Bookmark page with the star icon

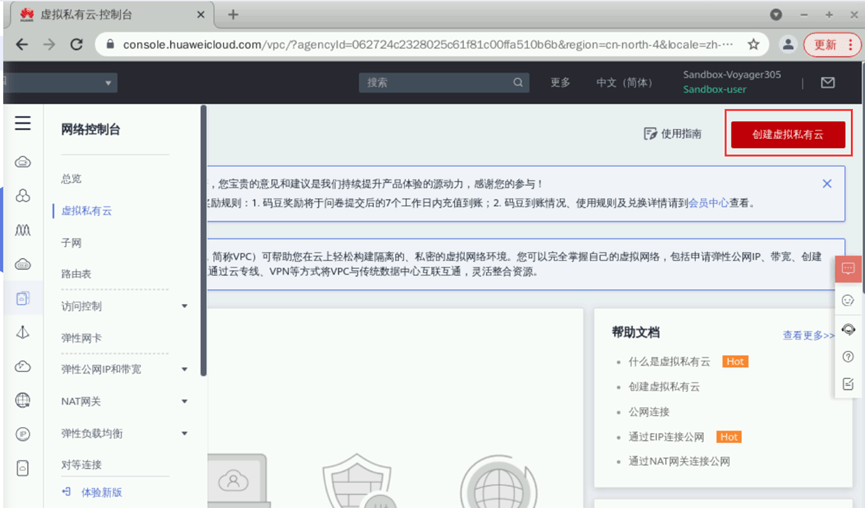754,45
